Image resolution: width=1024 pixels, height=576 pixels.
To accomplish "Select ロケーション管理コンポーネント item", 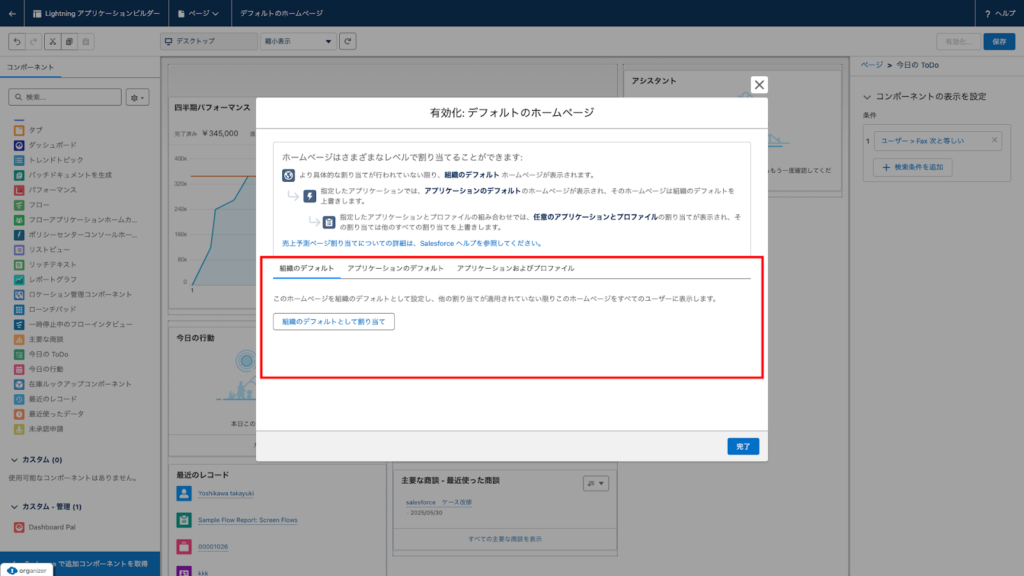I will click(72, 295).
